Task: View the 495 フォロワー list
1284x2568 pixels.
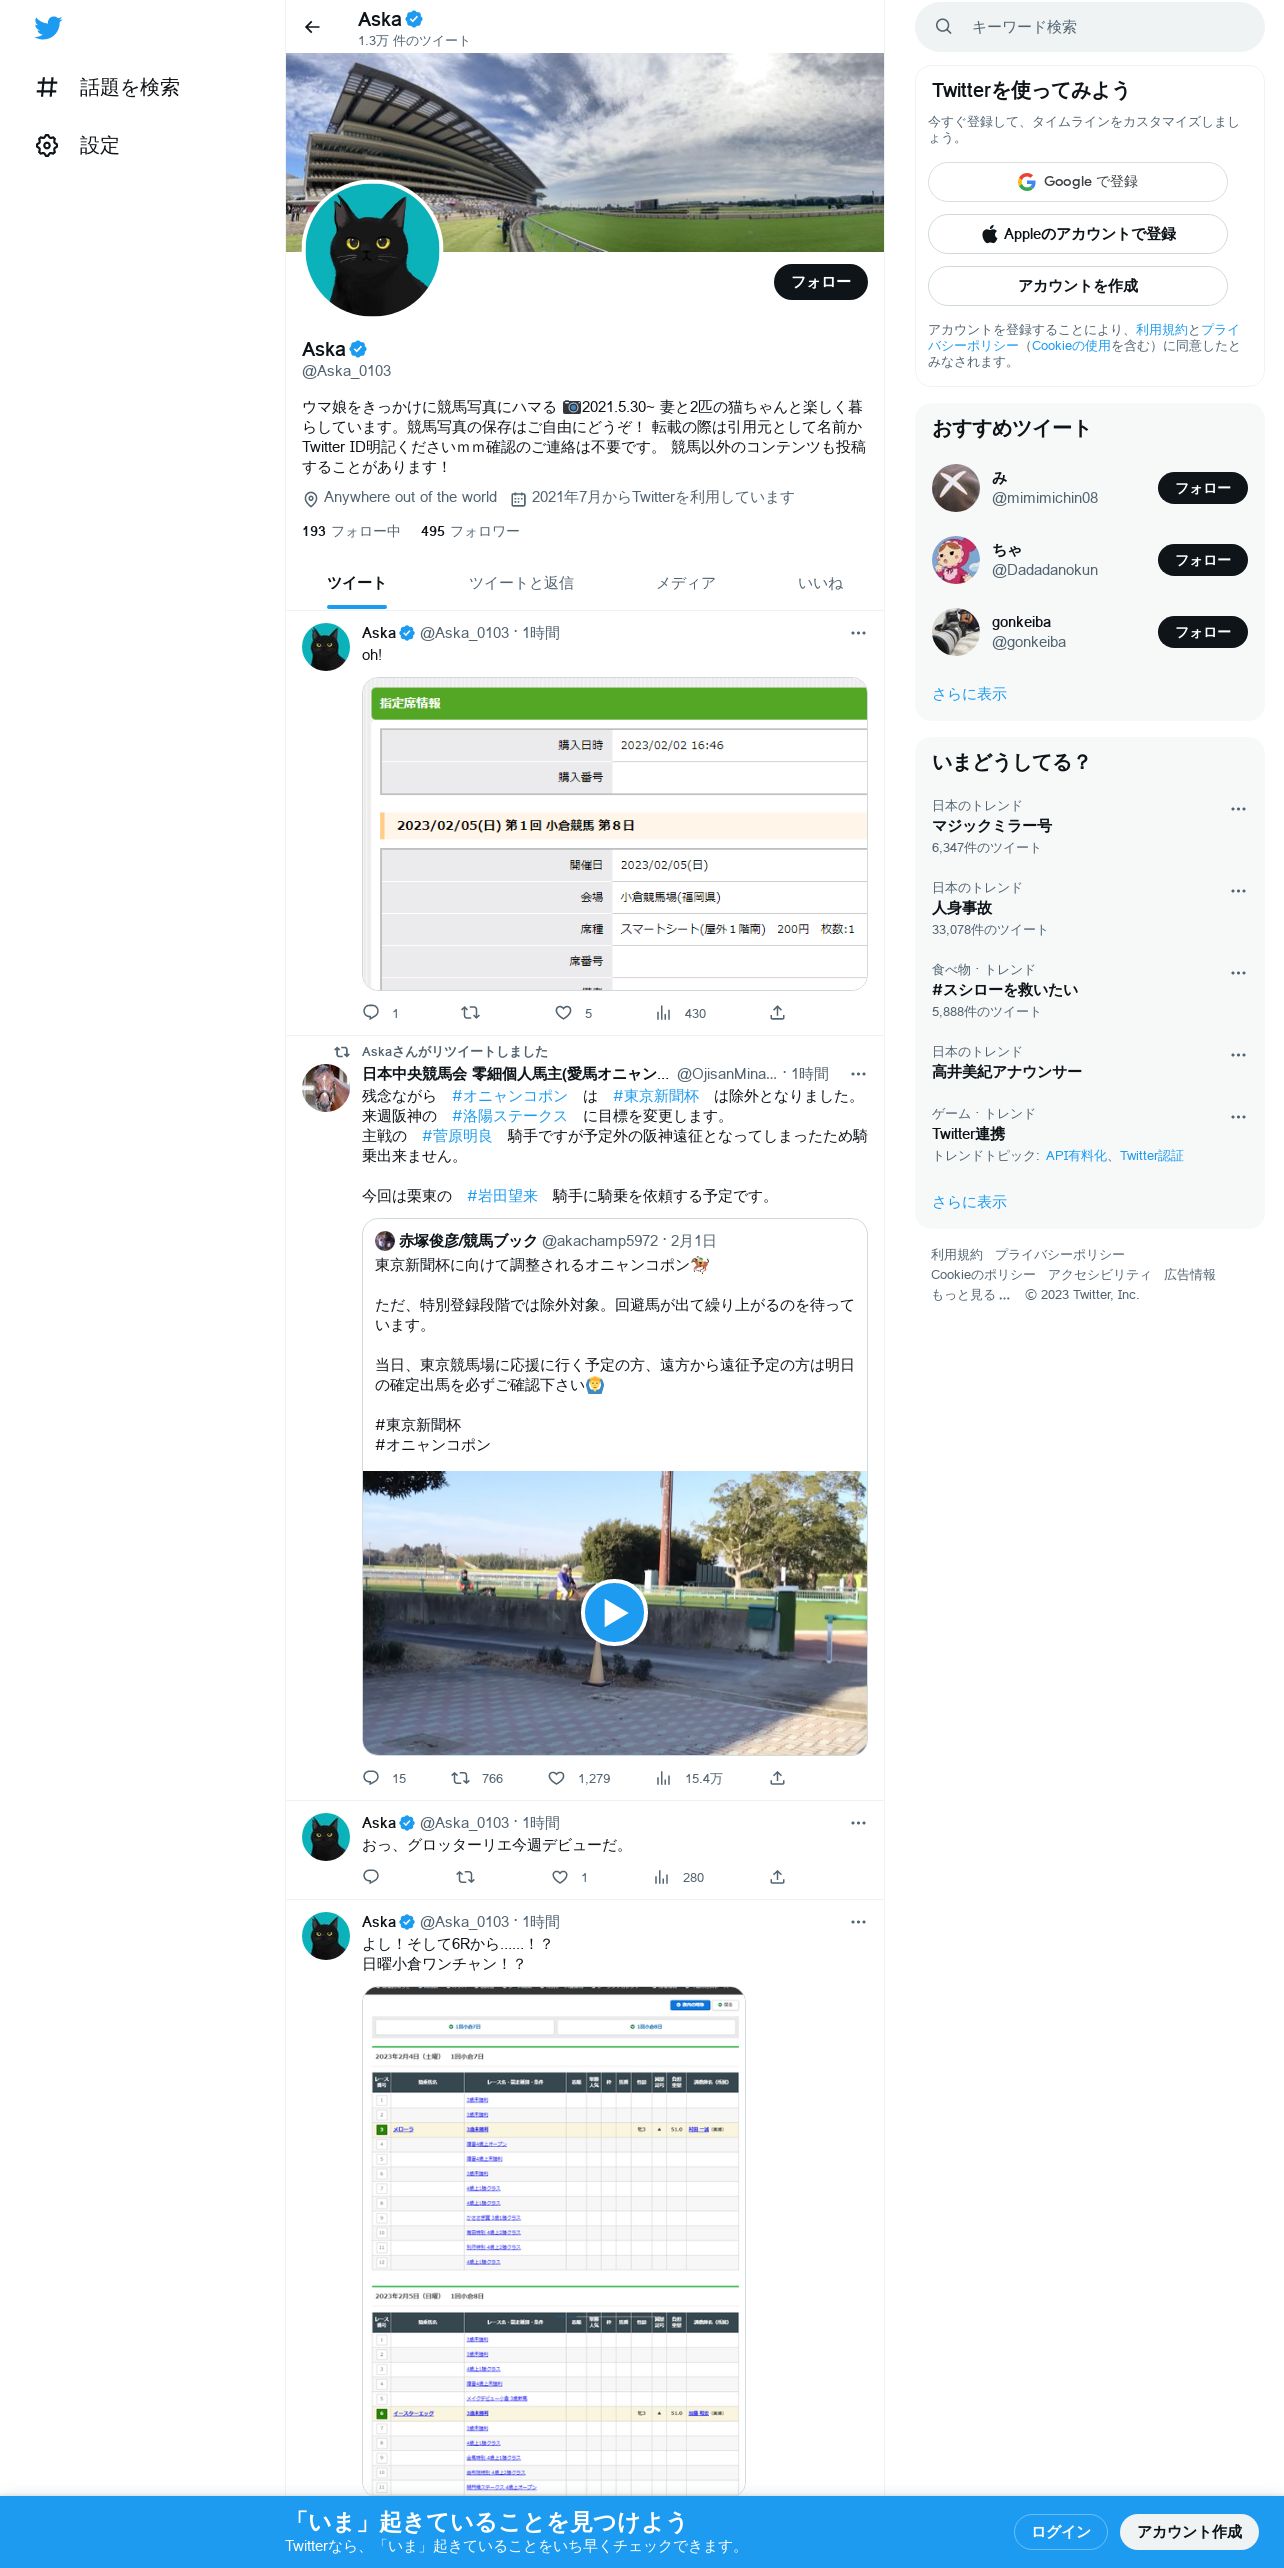Action: (470, 531)
